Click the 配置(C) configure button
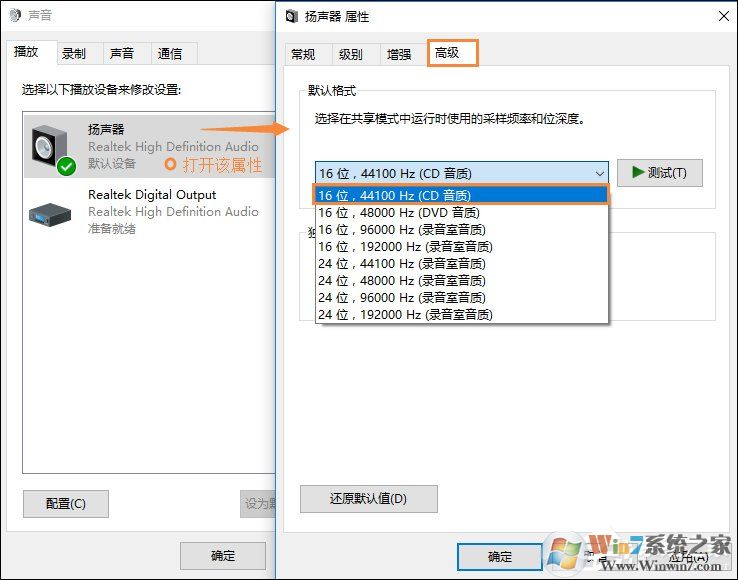738x580 pixels. [x=65, y=504]
